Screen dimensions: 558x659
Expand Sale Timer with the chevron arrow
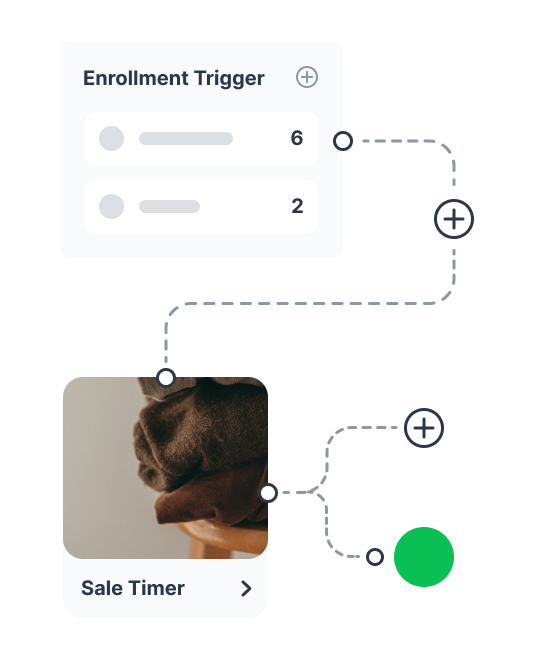(x=246, y=588)
